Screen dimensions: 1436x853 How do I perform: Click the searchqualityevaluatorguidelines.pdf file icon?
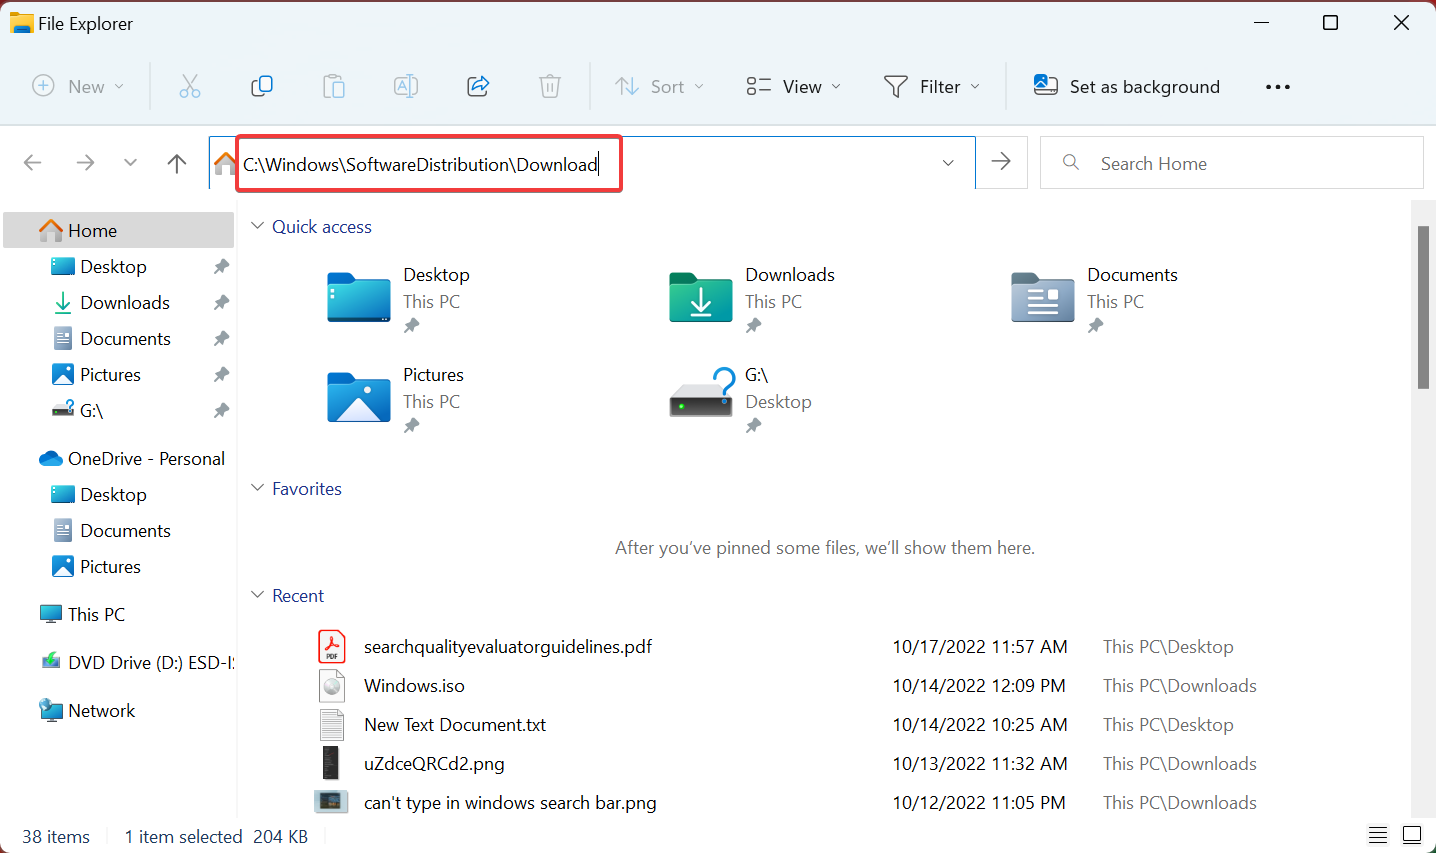[332, 647]
